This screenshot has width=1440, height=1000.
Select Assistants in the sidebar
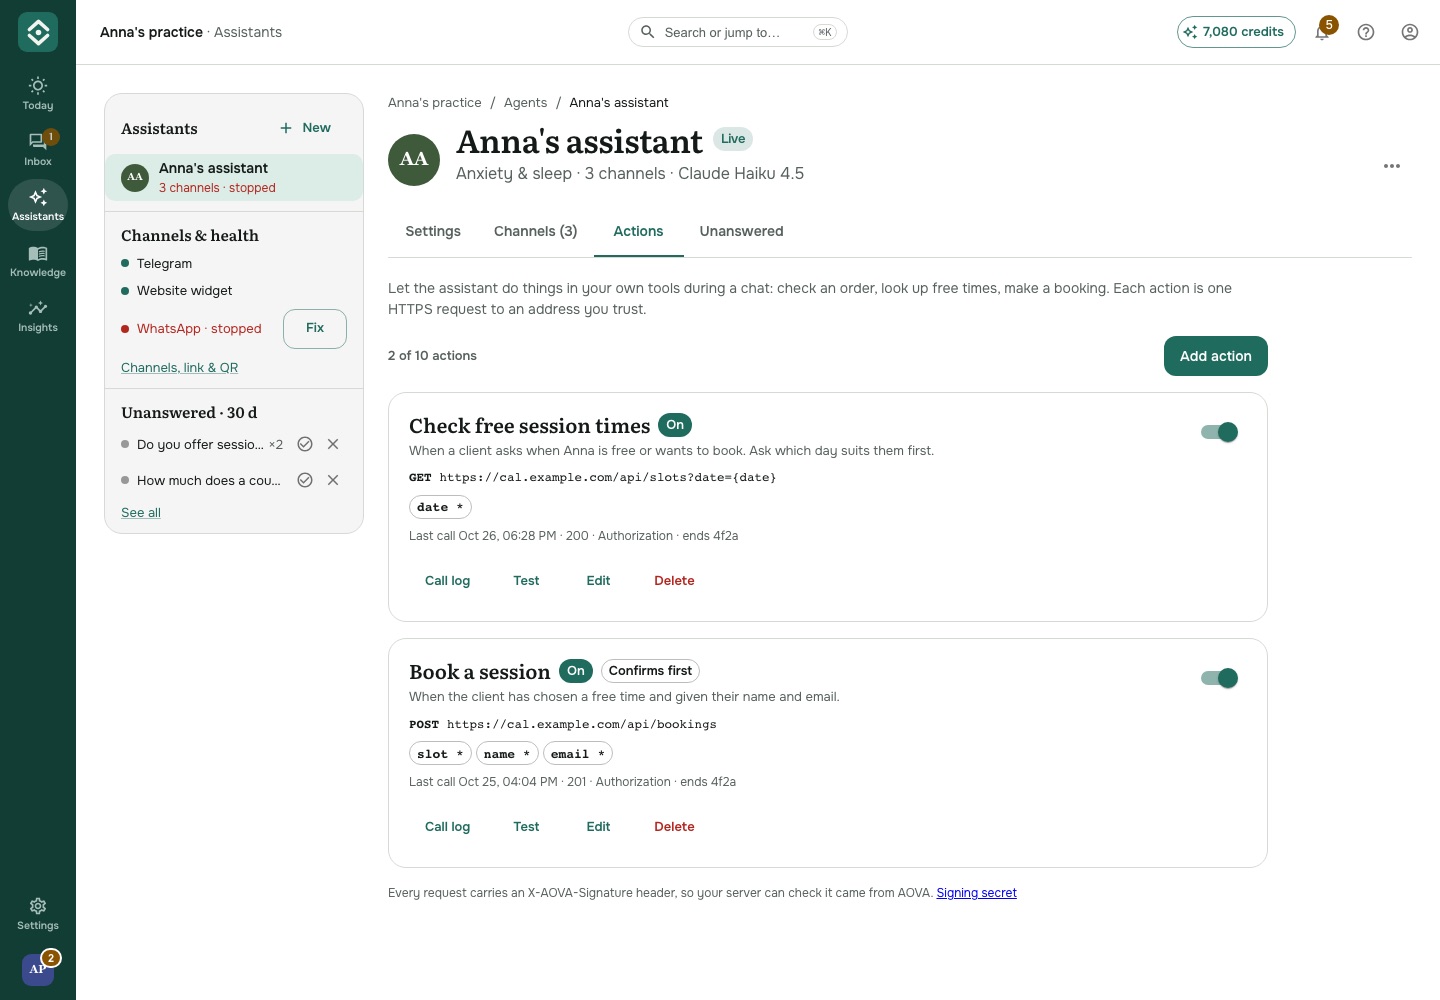(38, 205)
